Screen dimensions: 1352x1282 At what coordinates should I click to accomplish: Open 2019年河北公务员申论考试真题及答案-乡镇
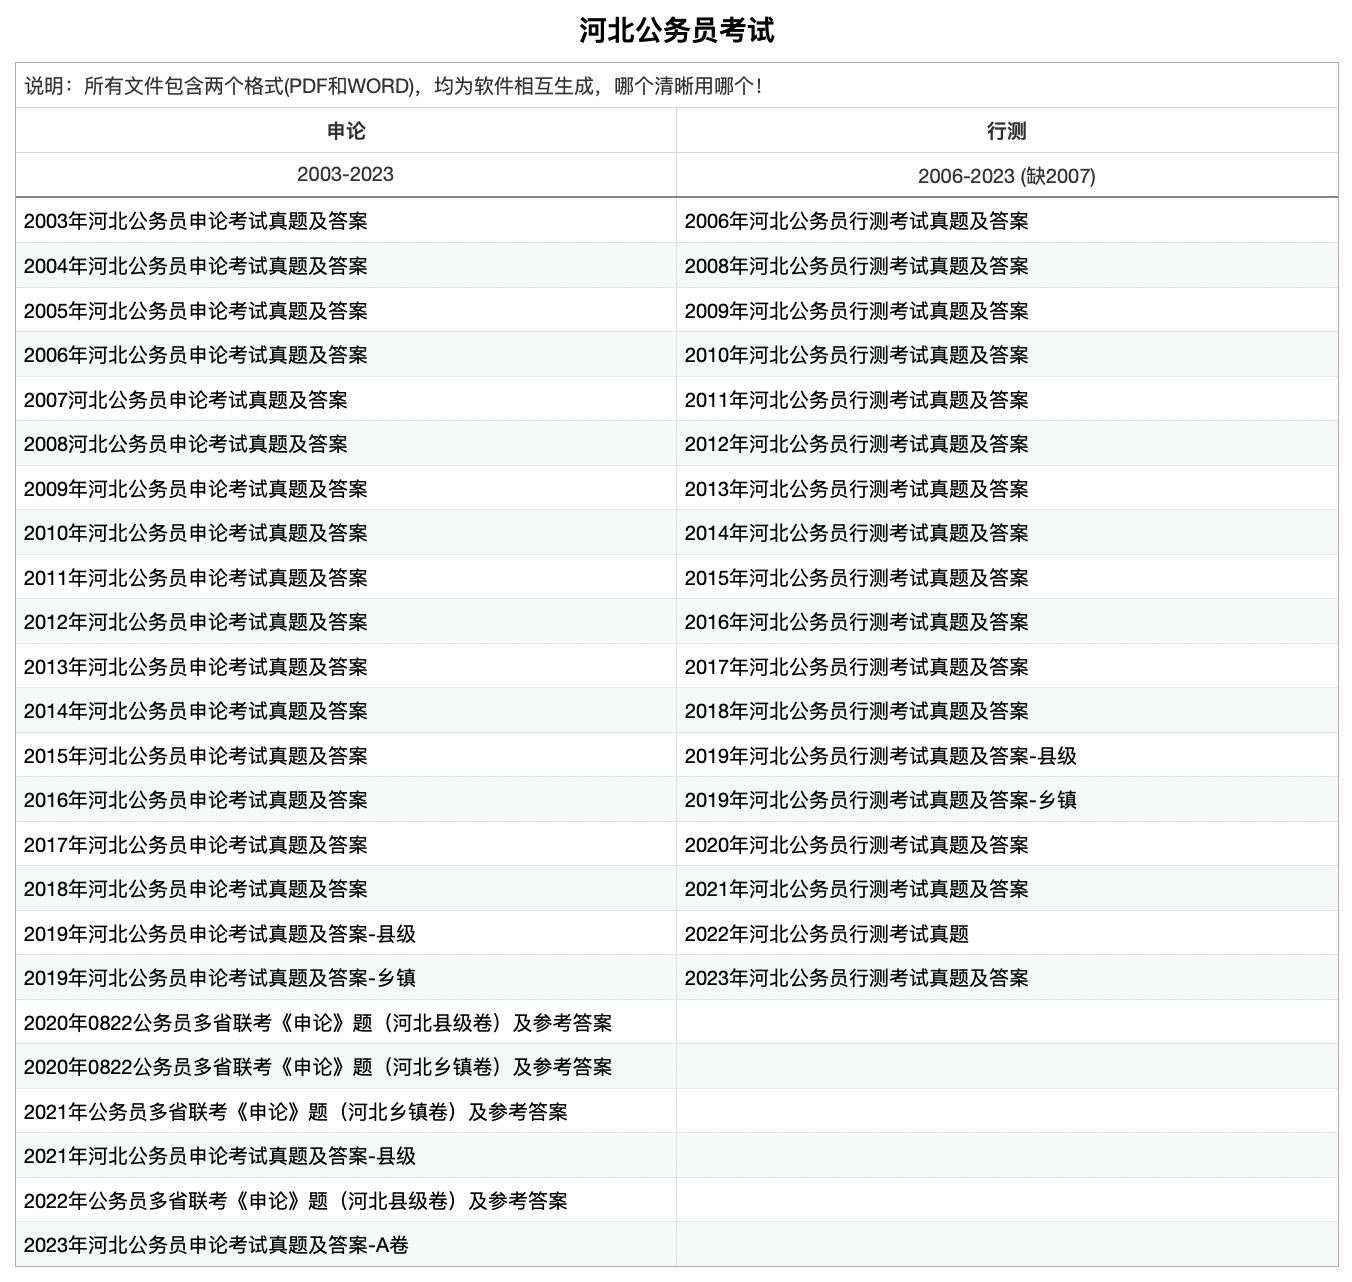[x=219, y=978]
